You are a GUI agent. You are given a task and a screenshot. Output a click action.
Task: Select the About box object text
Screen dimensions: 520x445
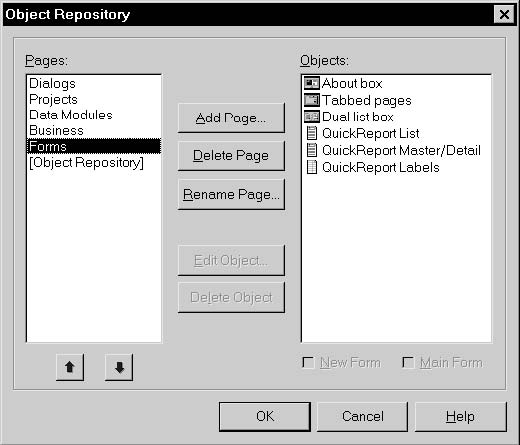pyautogui.click(x=352, y=83)
